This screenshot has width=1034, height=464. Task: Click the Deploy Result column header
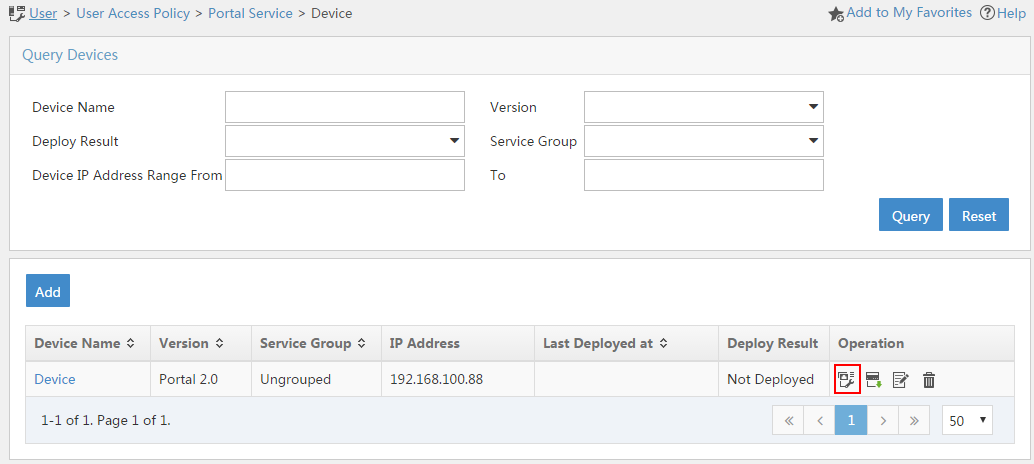pos(773,343)
